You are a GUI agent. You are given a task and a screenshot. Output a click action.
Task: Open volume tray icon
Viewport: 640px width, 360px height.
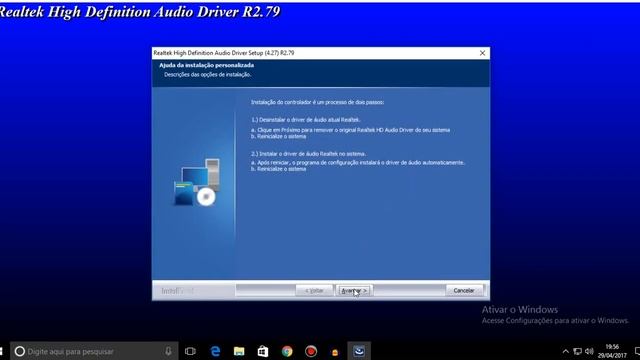coord(589,351)
